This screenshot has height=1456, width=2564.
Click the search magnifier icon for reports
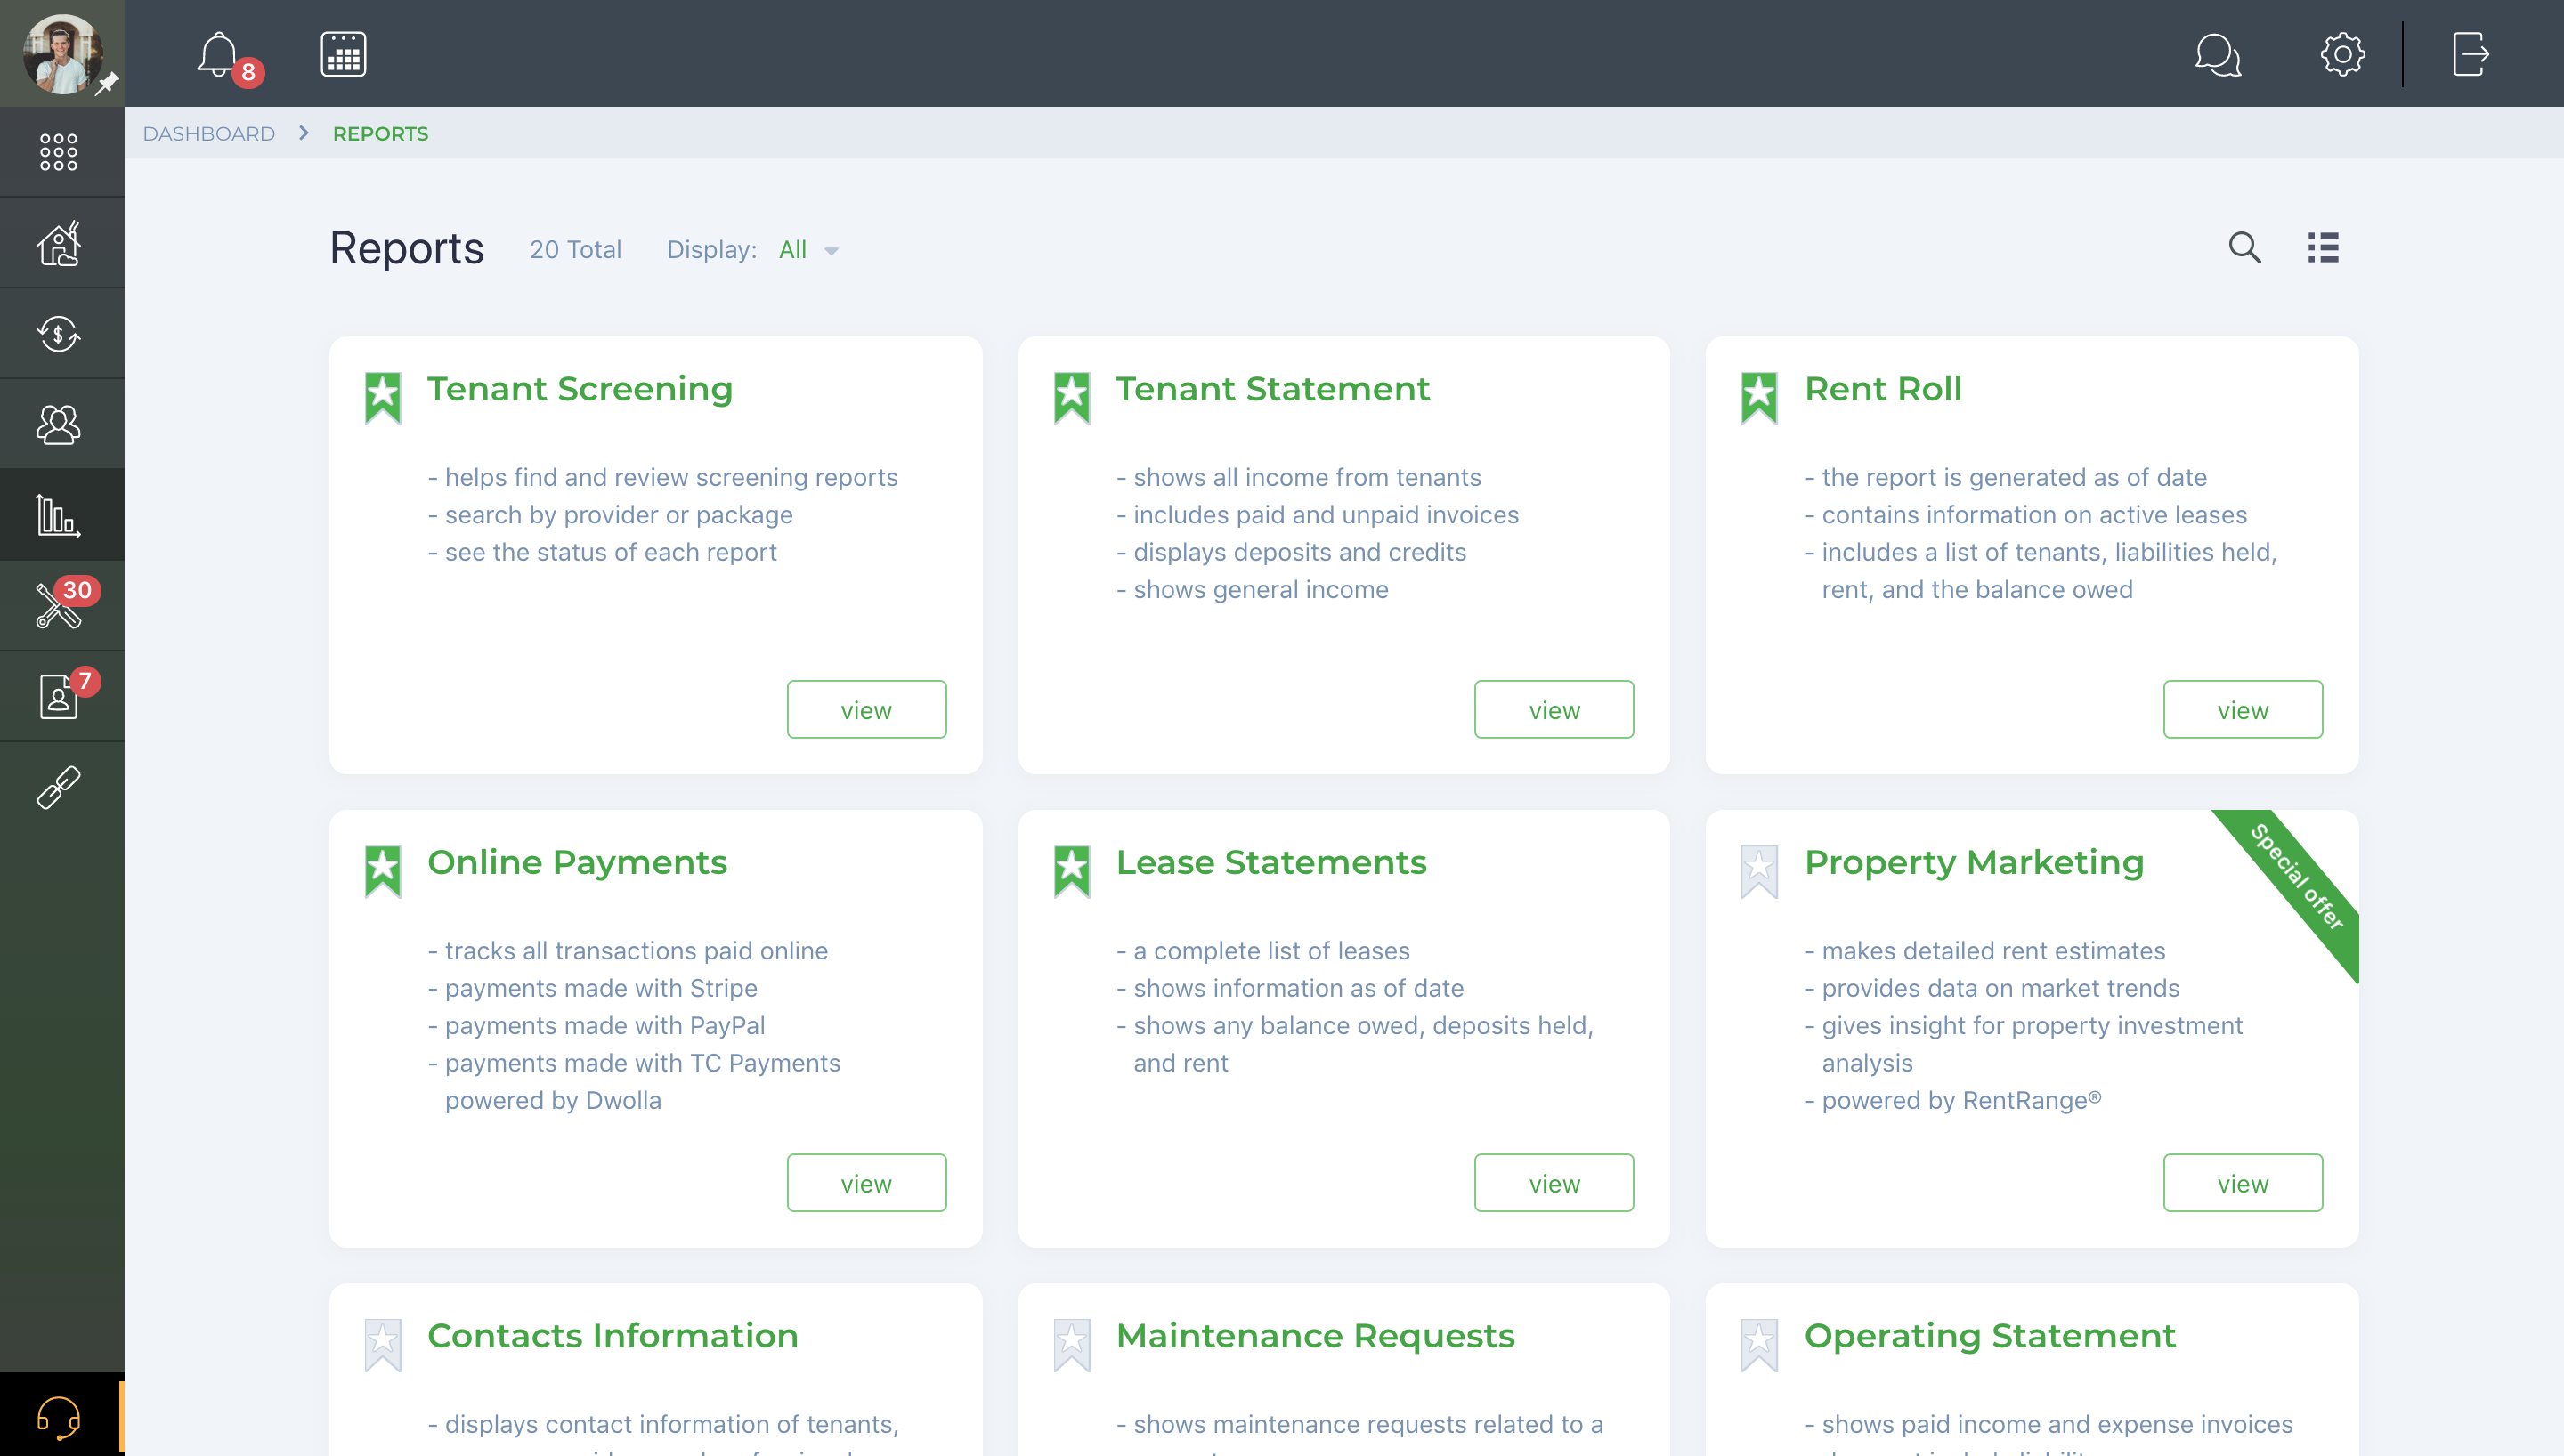tap(2244, 247)
